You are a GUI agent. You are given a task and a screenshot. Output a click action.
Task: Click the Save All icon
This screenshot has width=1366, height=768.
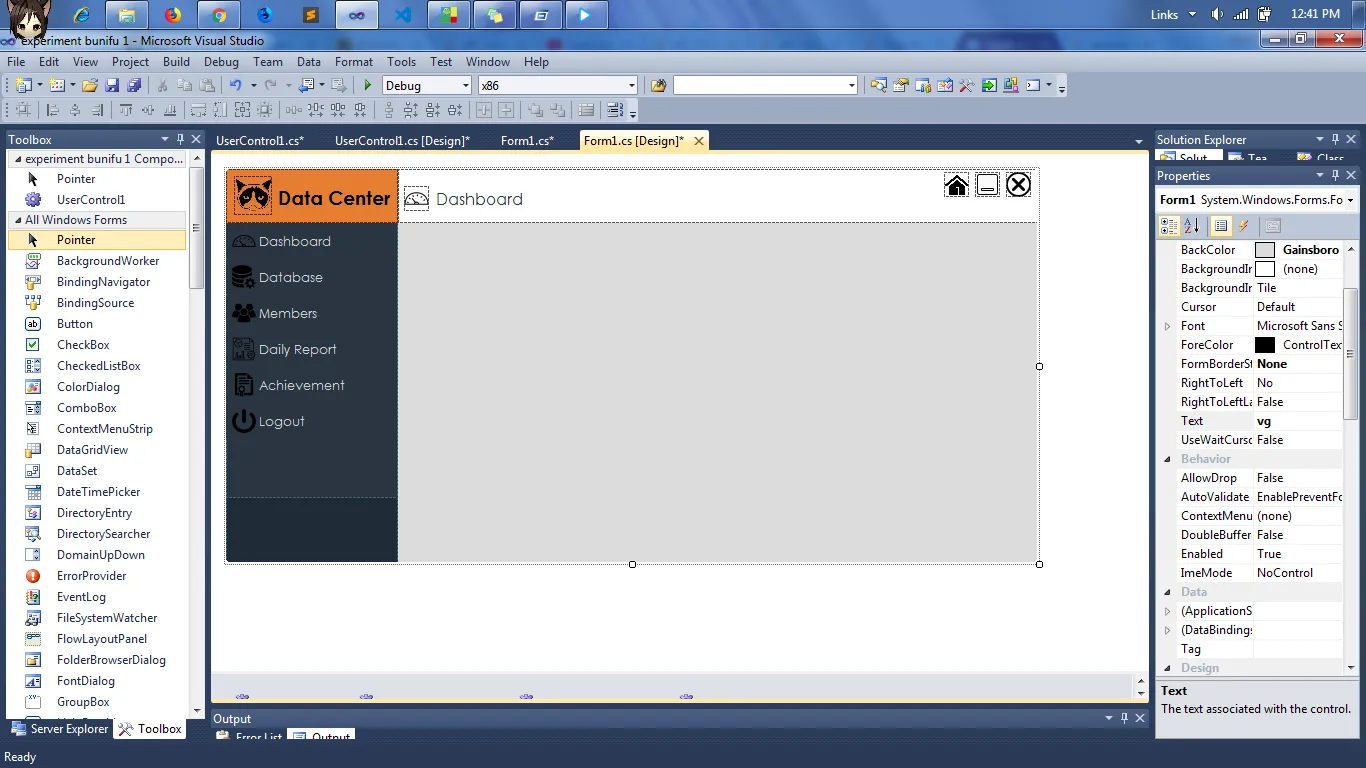pos(134,85)
